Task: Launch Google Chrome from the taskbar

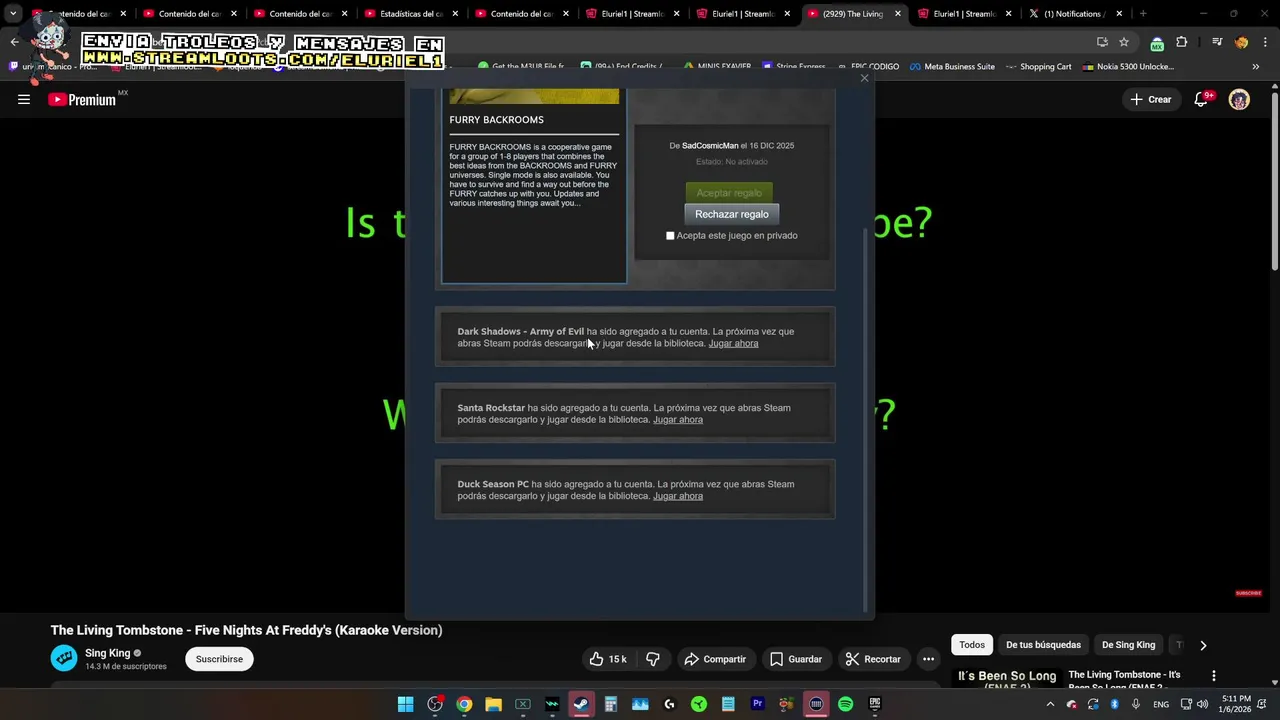Action: coord(464,704)
